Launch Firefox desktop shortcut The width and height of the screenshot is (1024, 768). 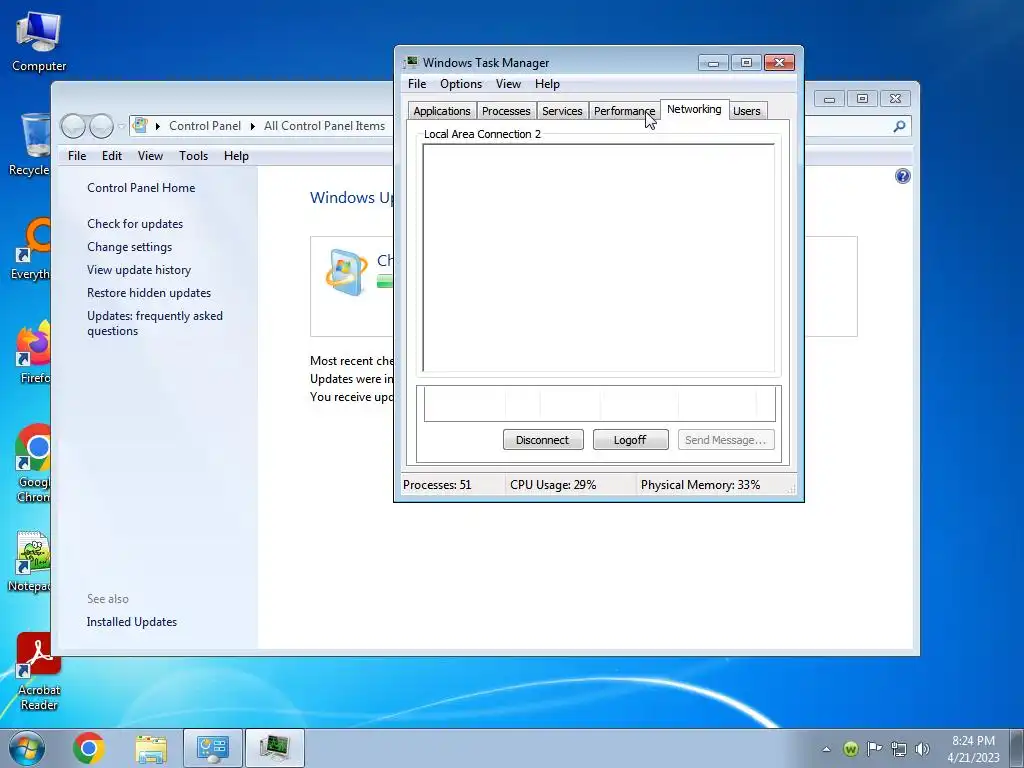click(x=33, y=351)
